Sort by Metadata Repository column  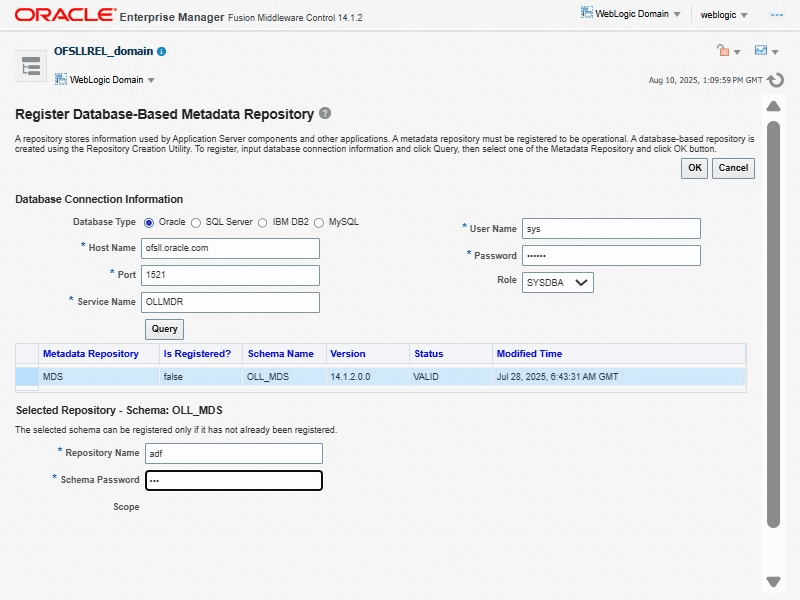[91, 354]
